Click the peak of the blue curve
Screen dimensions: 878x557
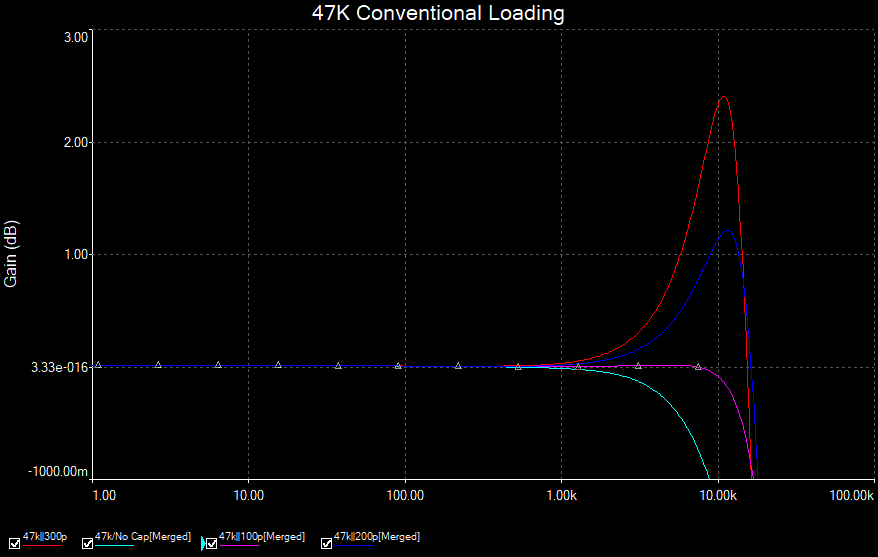728,231
